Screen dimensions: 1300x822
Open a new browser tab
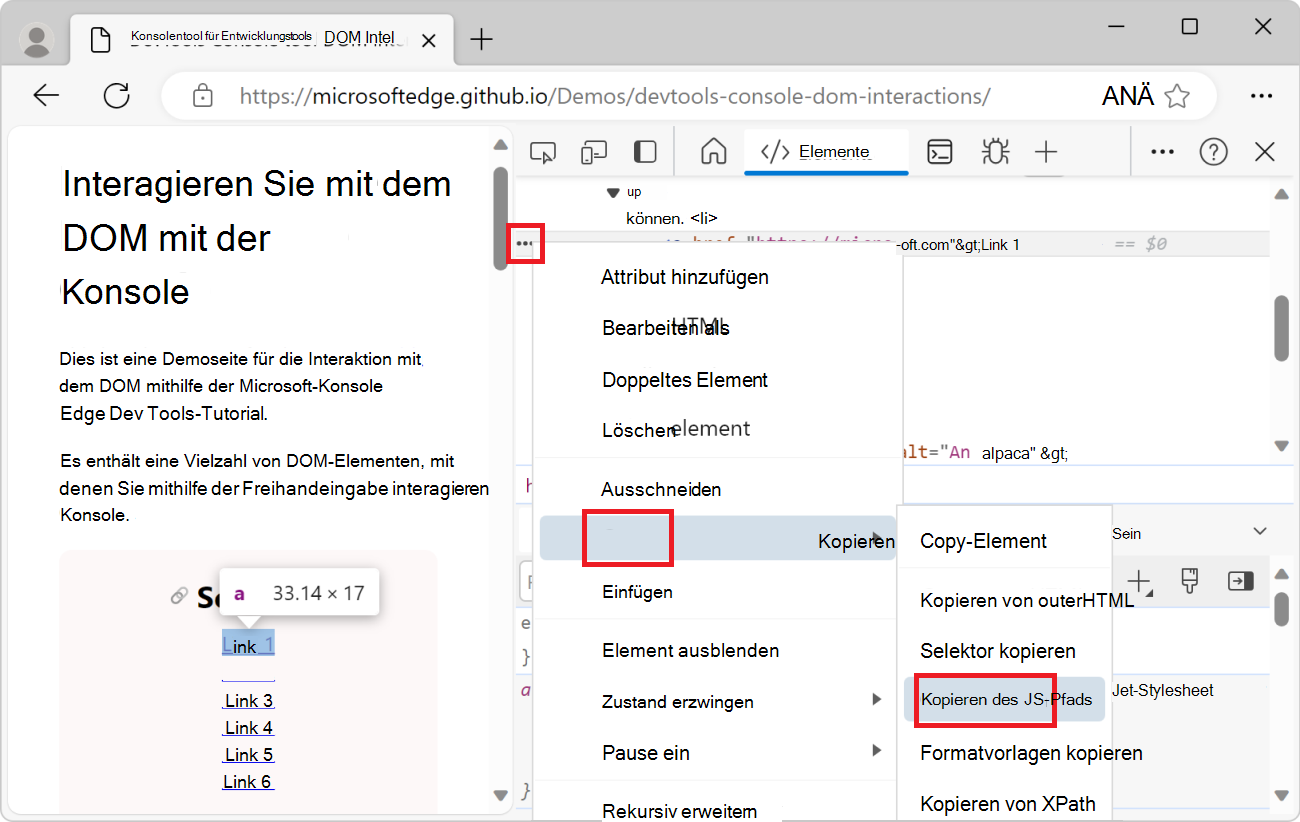point(481,40)
